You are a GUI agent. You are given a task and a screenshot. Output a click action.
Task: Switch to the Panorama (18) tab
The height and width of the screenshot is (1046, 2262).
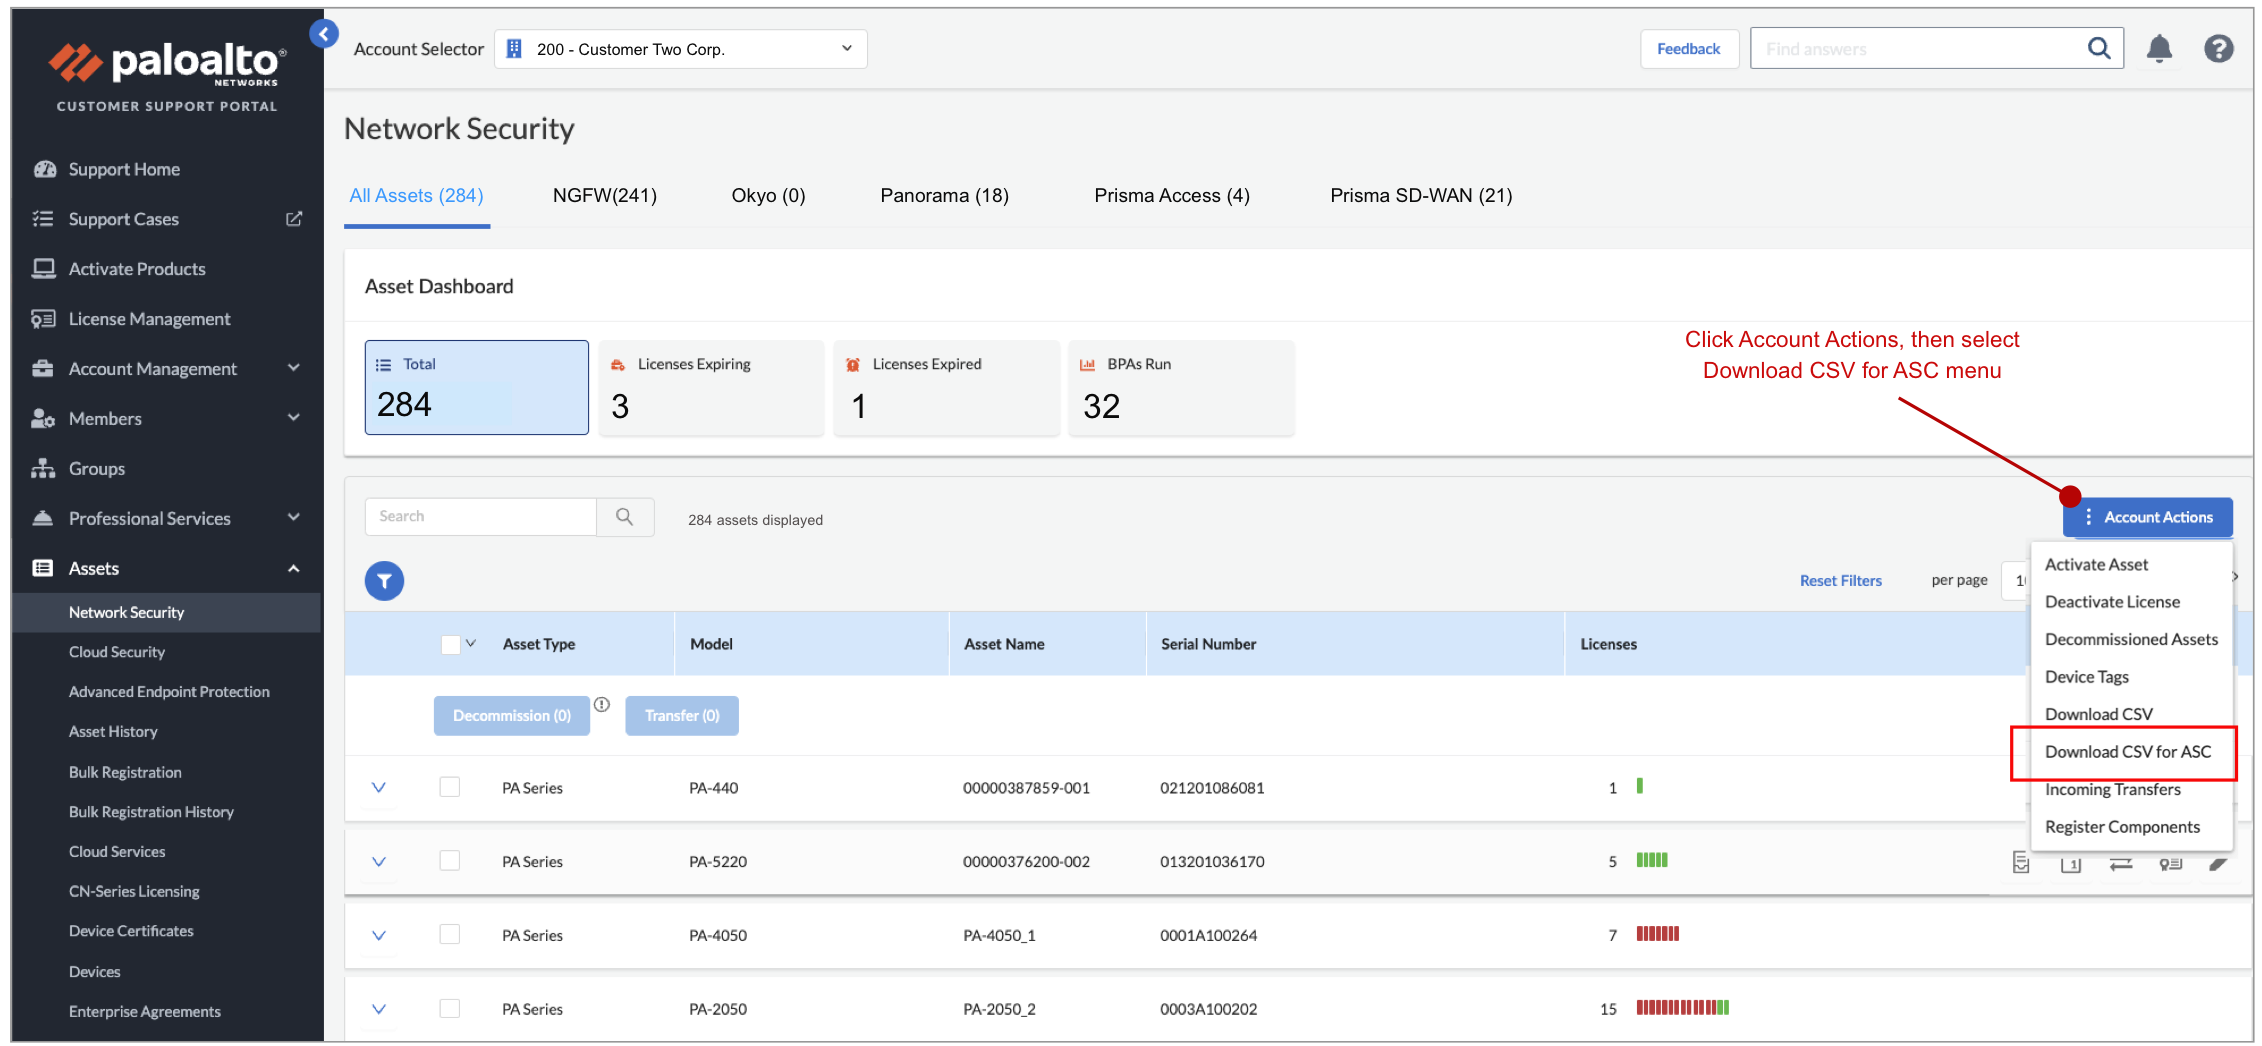[x=944, y=196]
